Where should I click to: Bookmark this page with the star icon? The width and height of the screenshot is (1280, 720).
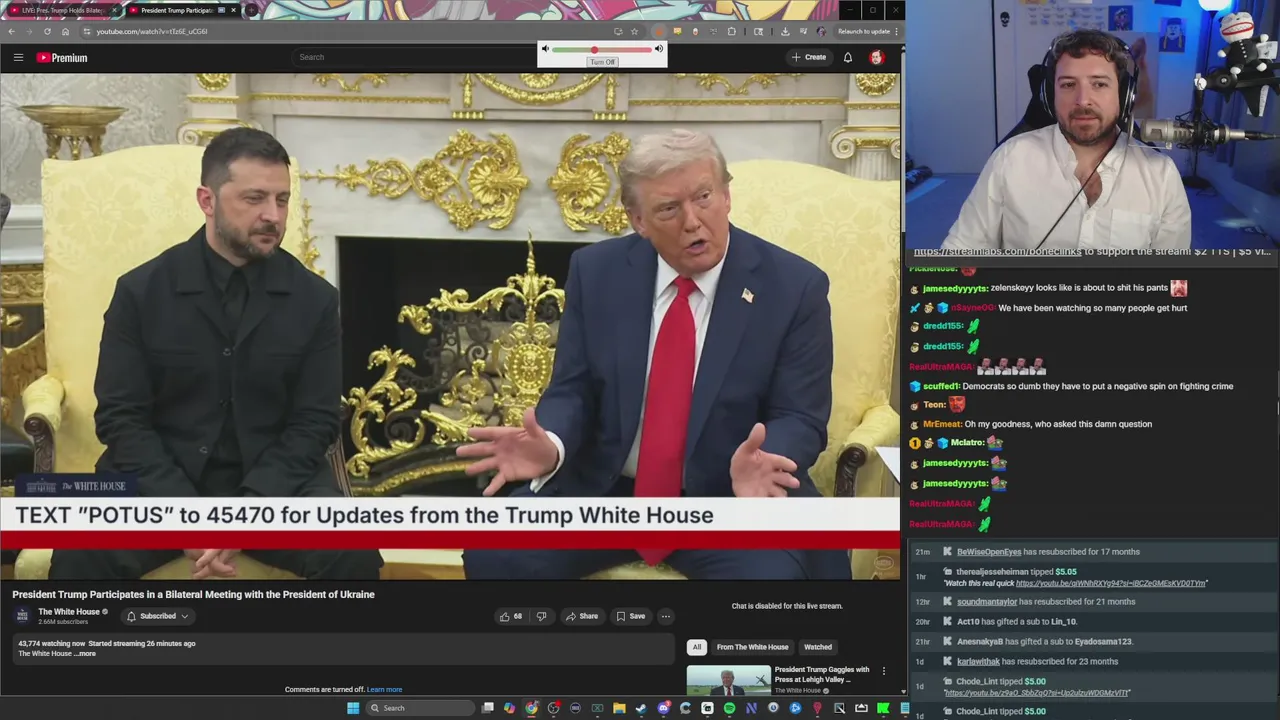[634, 31]
